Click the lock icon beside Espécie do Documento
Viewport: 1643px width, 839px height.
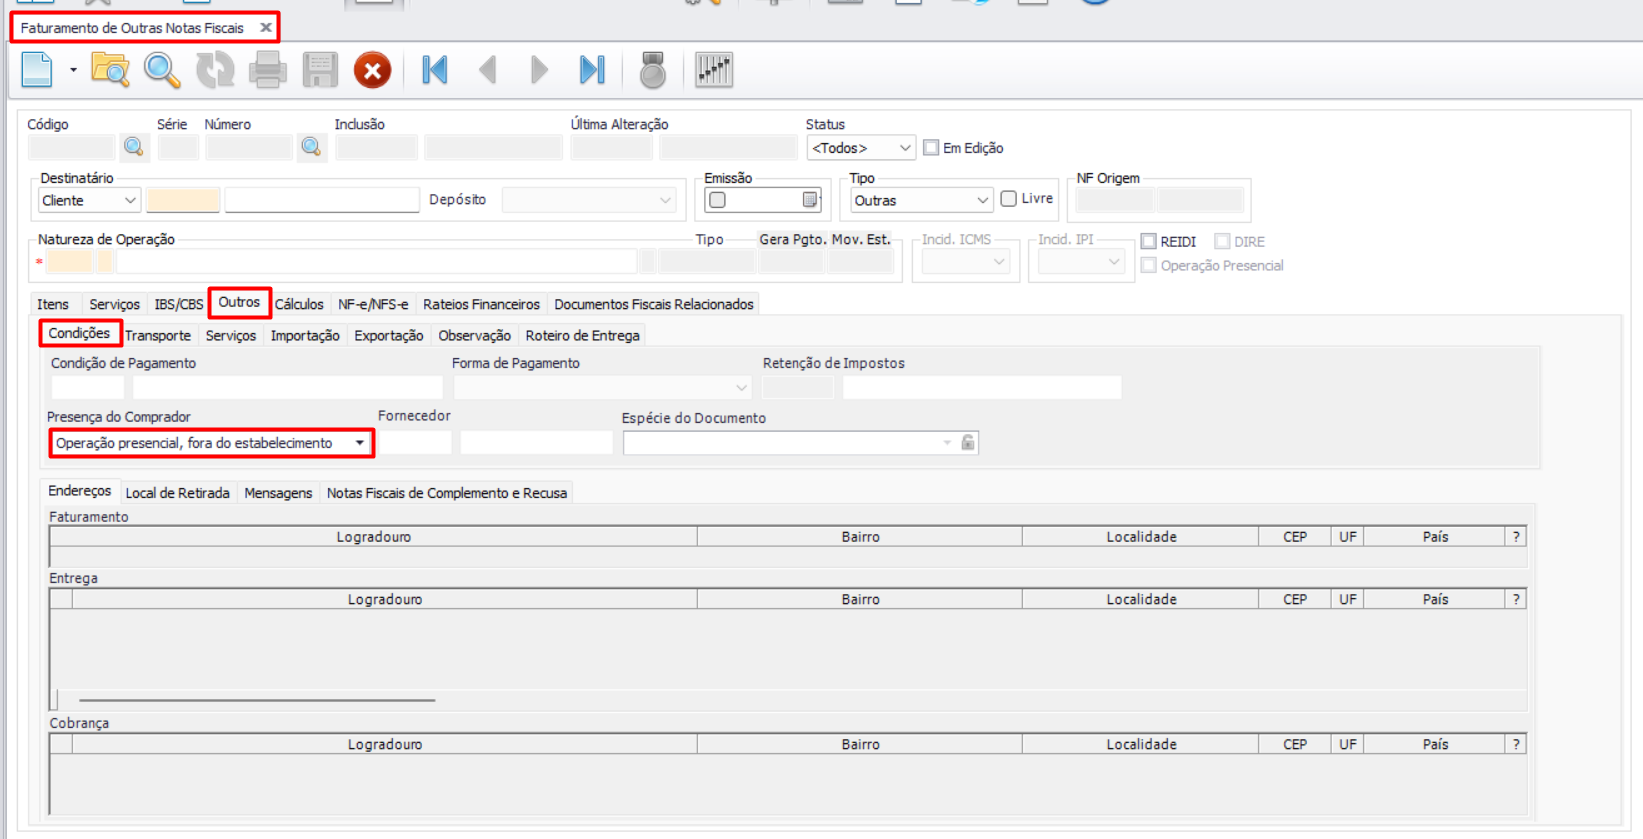(967, 443)
